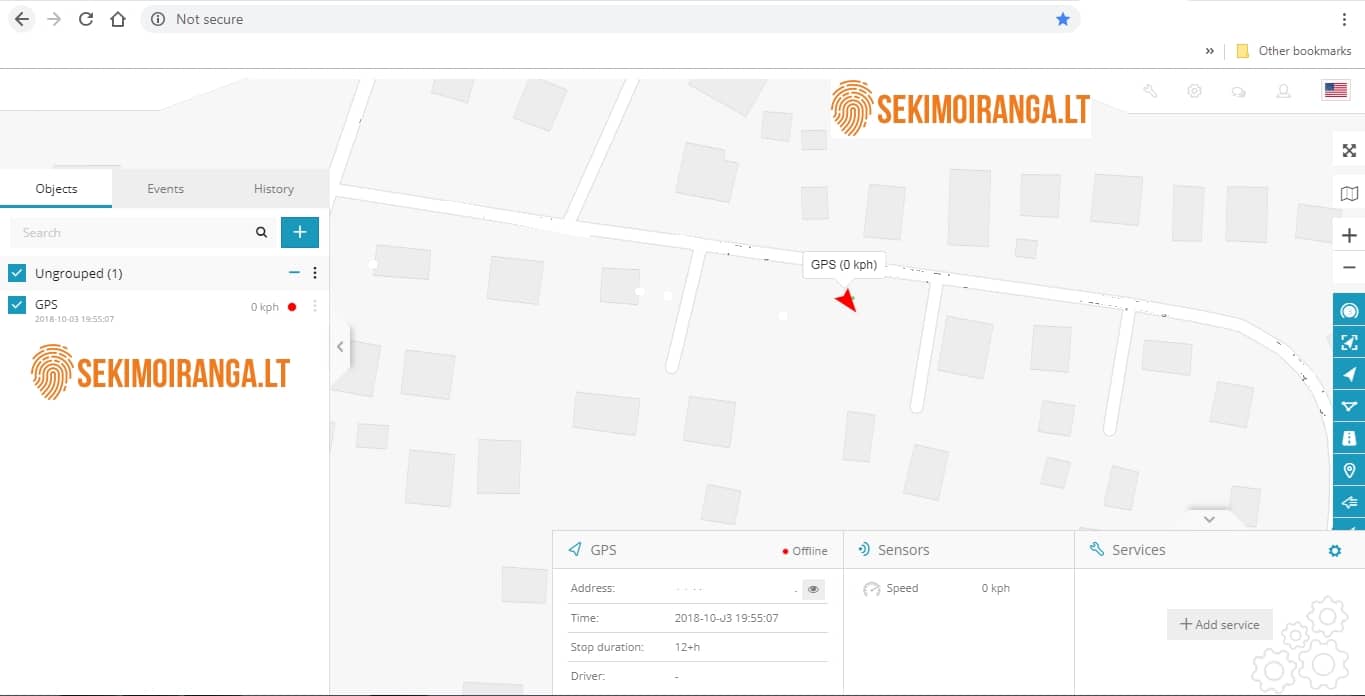
Task: Switch to the Events tab
Action: (165, 189)
